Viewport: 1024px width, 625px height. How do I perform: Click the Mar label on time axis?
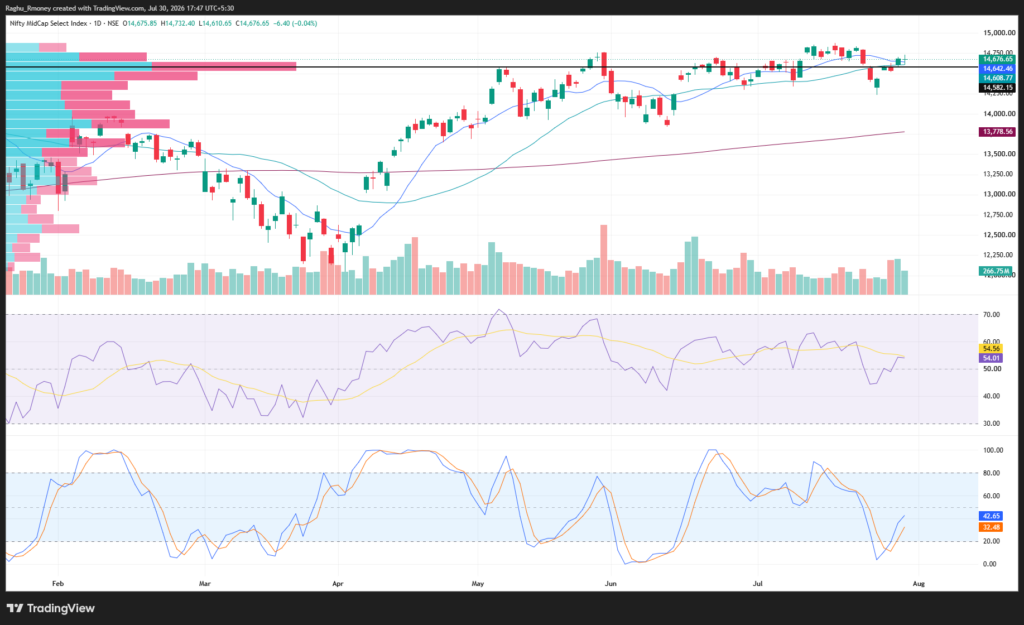tap(204, 584)
